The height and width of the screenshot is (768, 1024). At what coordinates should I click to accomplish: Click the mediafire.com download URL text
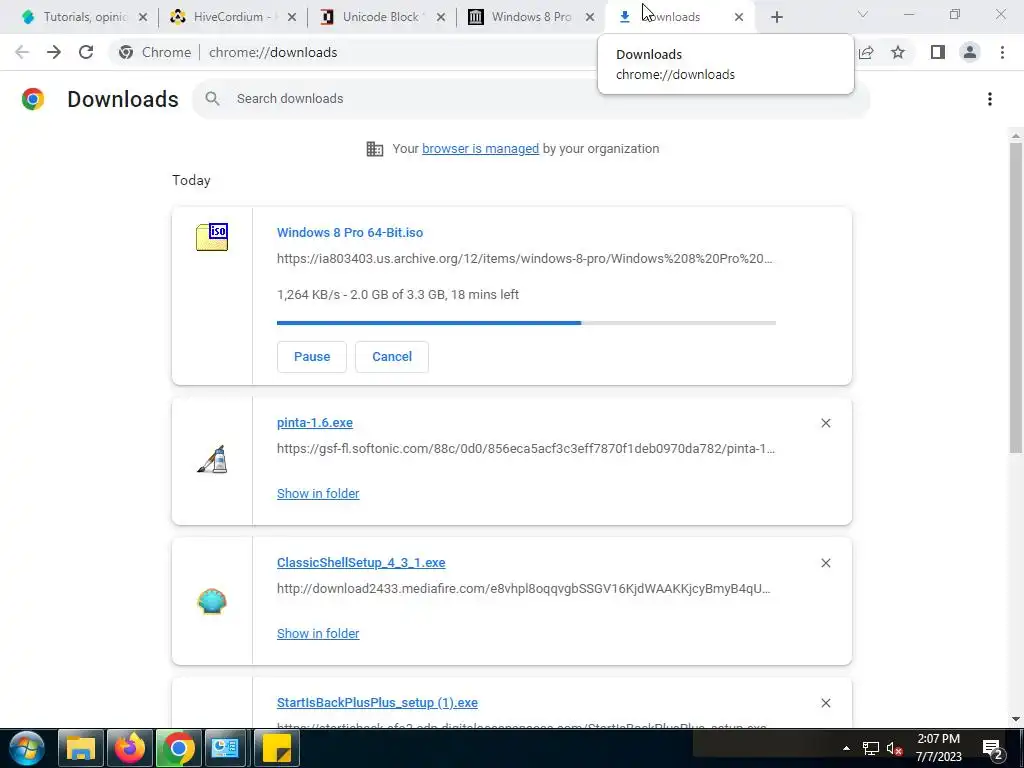click(524, 588)
